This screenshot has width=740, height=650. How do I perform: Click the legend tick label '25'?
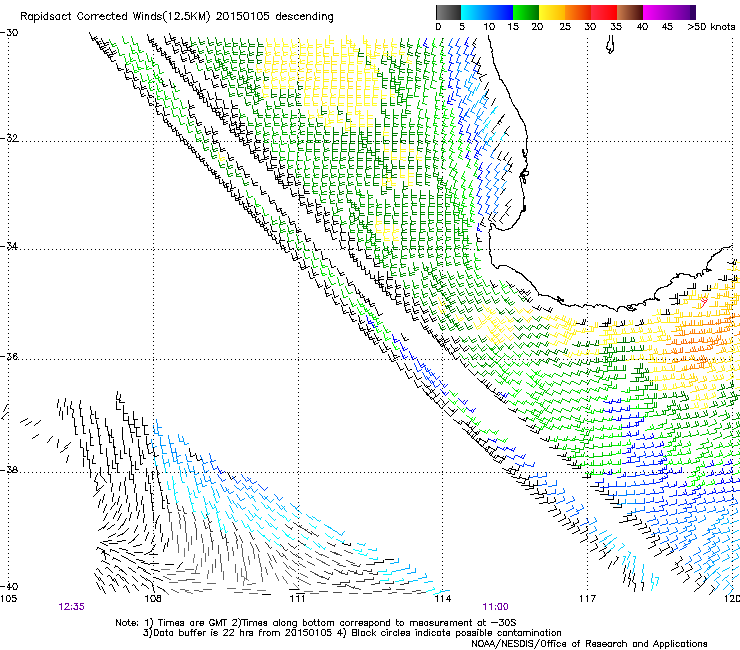pyautogui.click(x=565, y=27)
